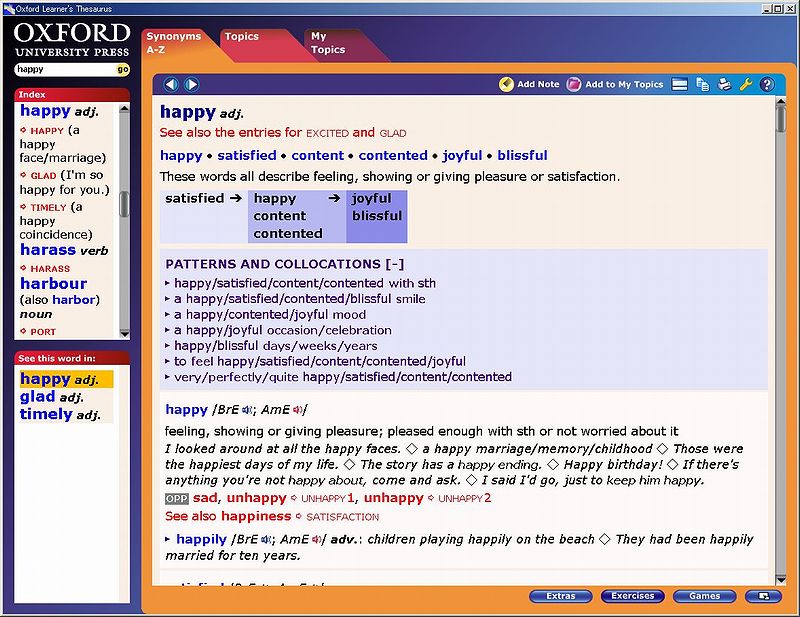
Task: Expand the happily derivative entry arrow
Action: pyautogui.click(x=169, y=540)
